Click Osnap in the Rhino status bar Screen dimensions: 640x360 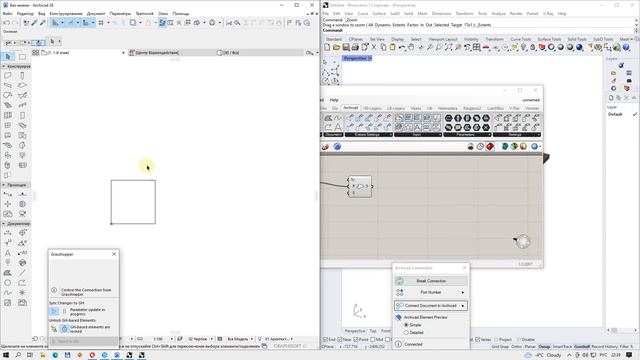[x=544, y=347]
